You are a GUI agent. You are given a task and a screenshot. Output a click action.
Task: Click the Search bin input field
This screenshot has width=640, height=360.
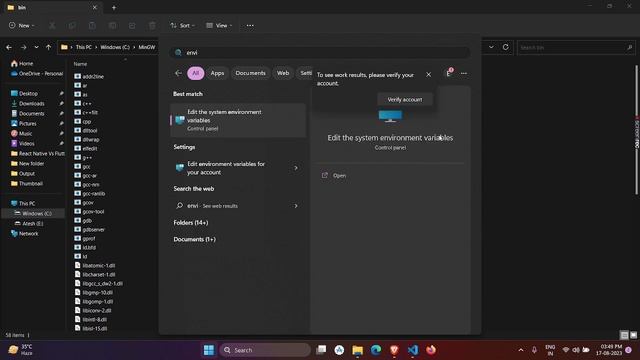pyautogui.click(x=576, y=47)
